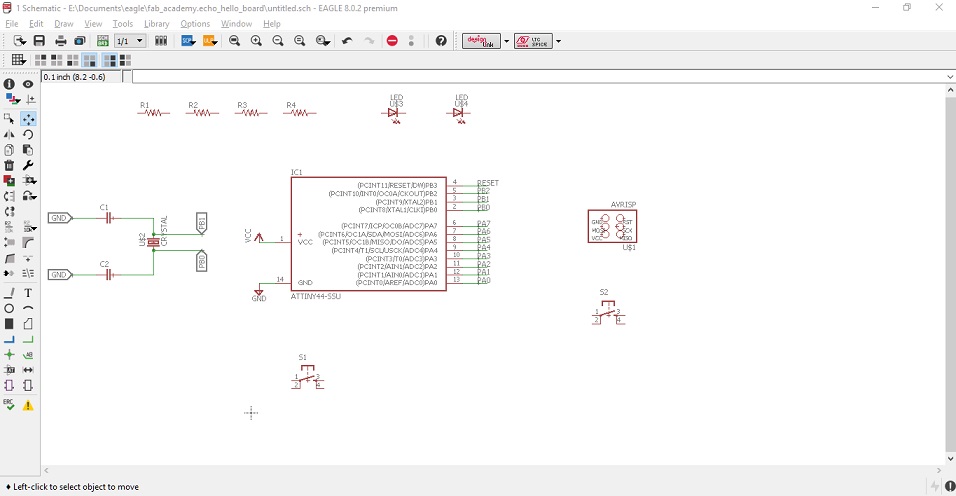Open the sheet selector 1/1 dropdown
This screenshot has width=956, height=496.
click(130, 41)
